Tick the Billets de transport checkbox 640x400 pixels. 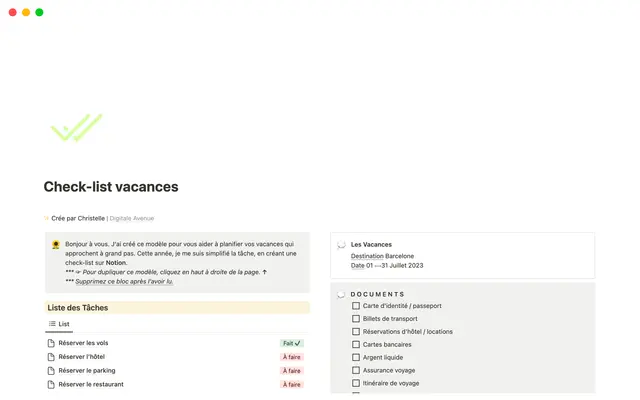[x=355, y=319]
